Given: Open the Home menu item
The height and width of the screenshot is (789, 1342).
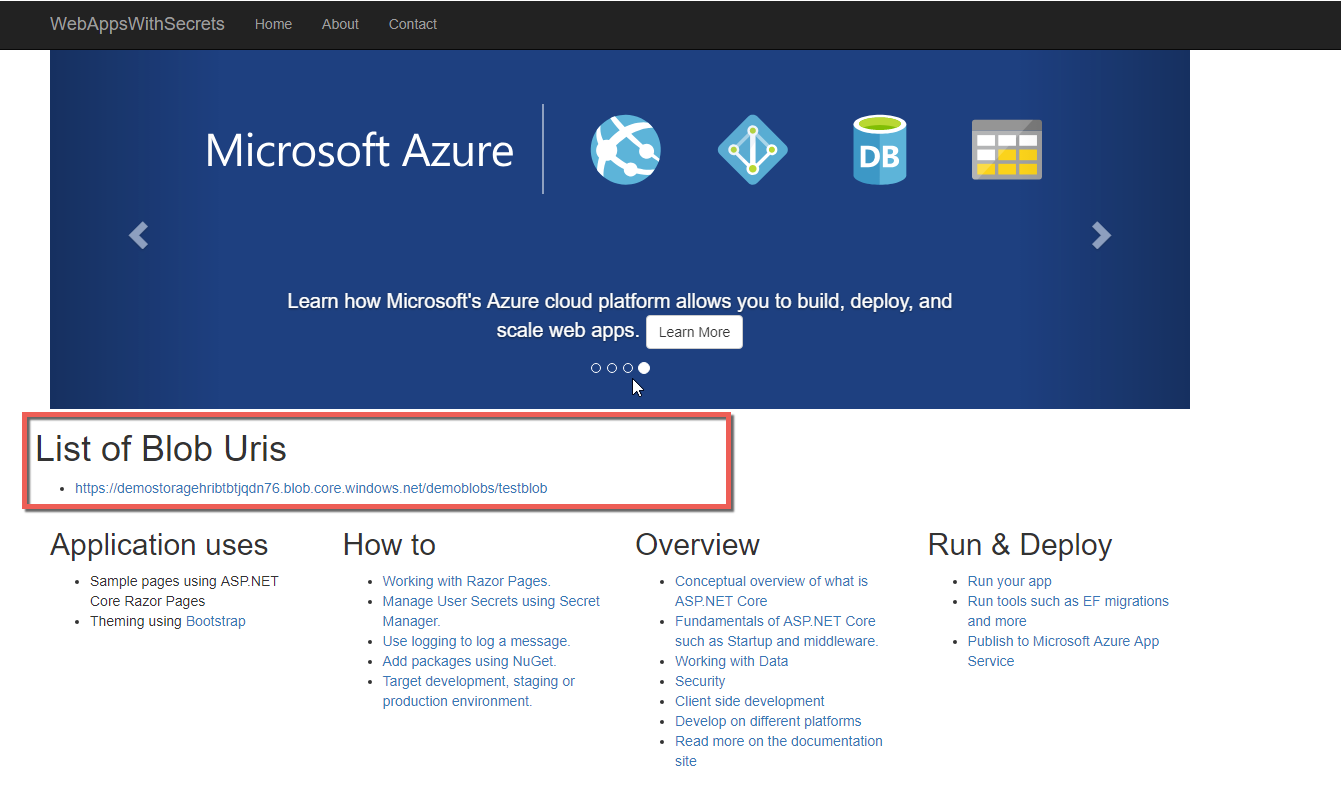Looking at the screenshot, I should pyautogui.click(x=273, y=24).
